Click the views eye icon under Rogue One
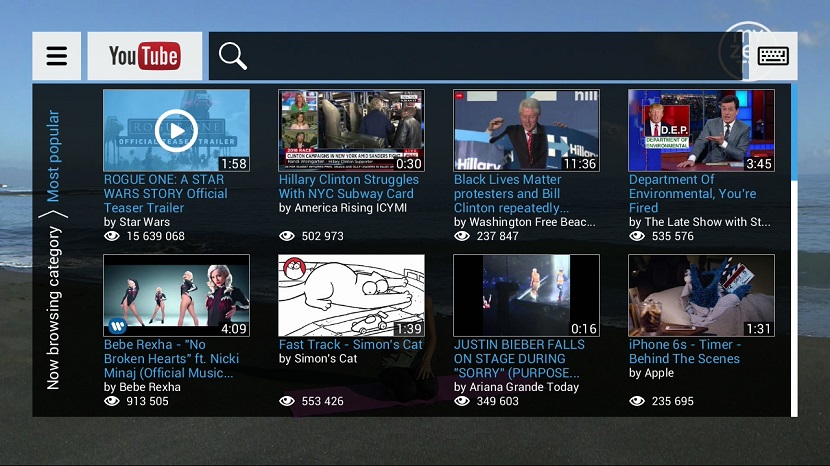This screenshot has width=830, height=466. [x=111, y=237]
